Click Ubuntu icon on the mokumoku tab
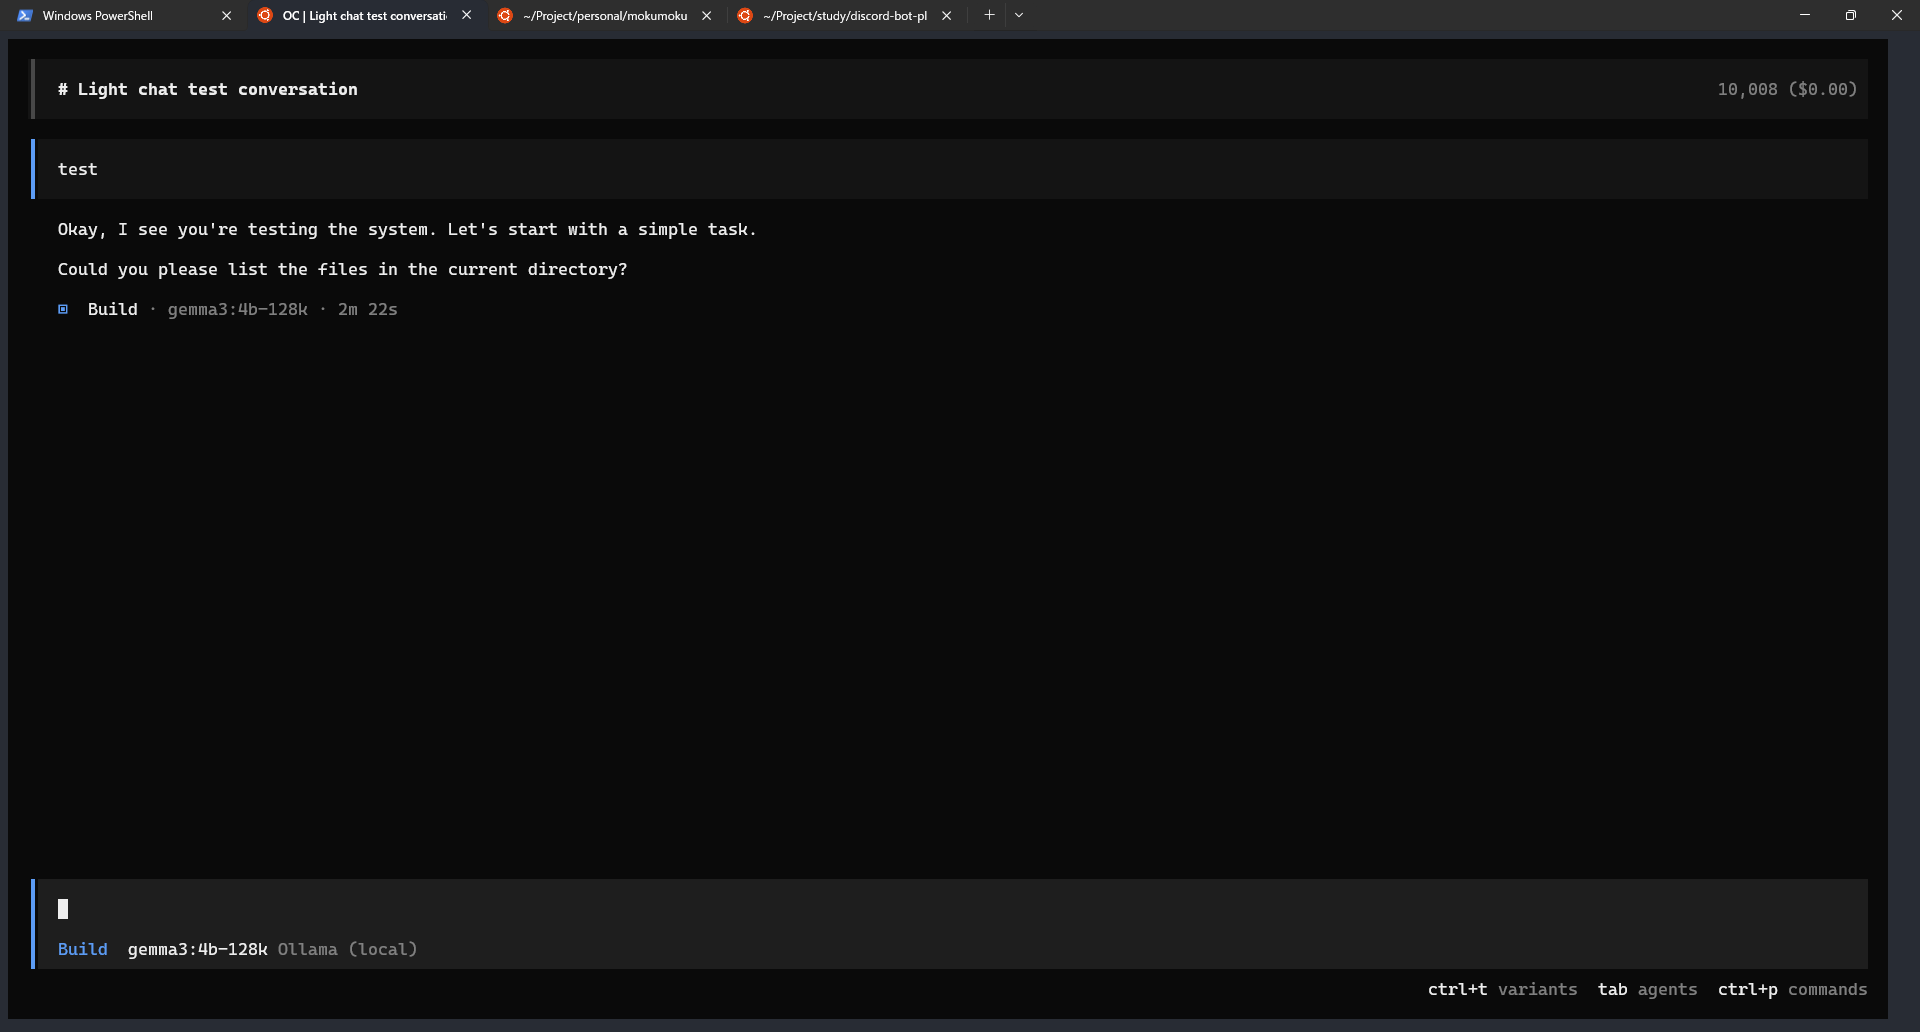The image size is (1920, 1032). (x=505, y=16)
